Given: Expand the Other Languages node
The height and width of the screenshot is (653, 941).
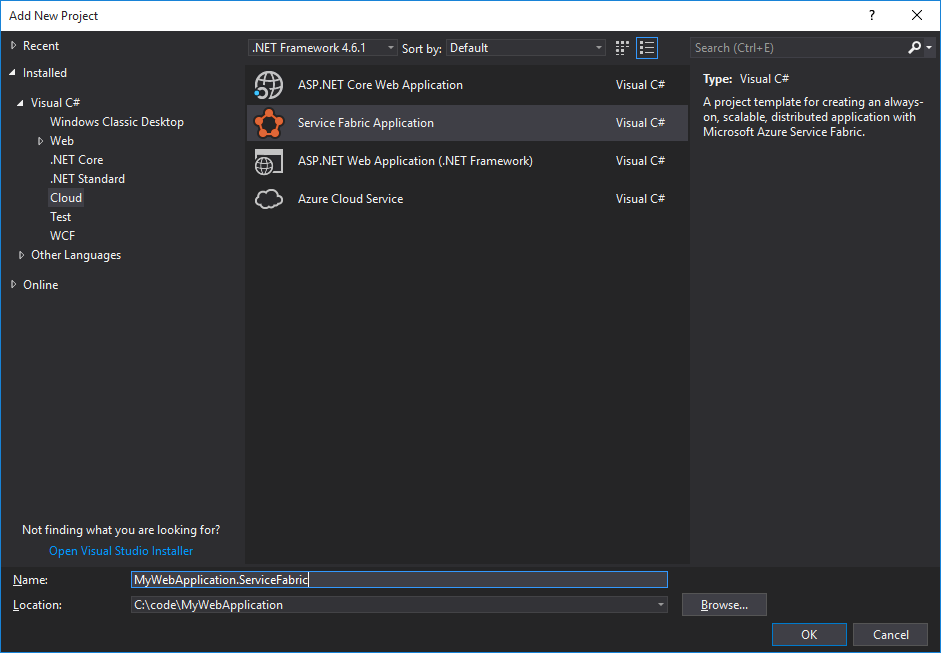Looking at the screenshot, I should 22,255.
